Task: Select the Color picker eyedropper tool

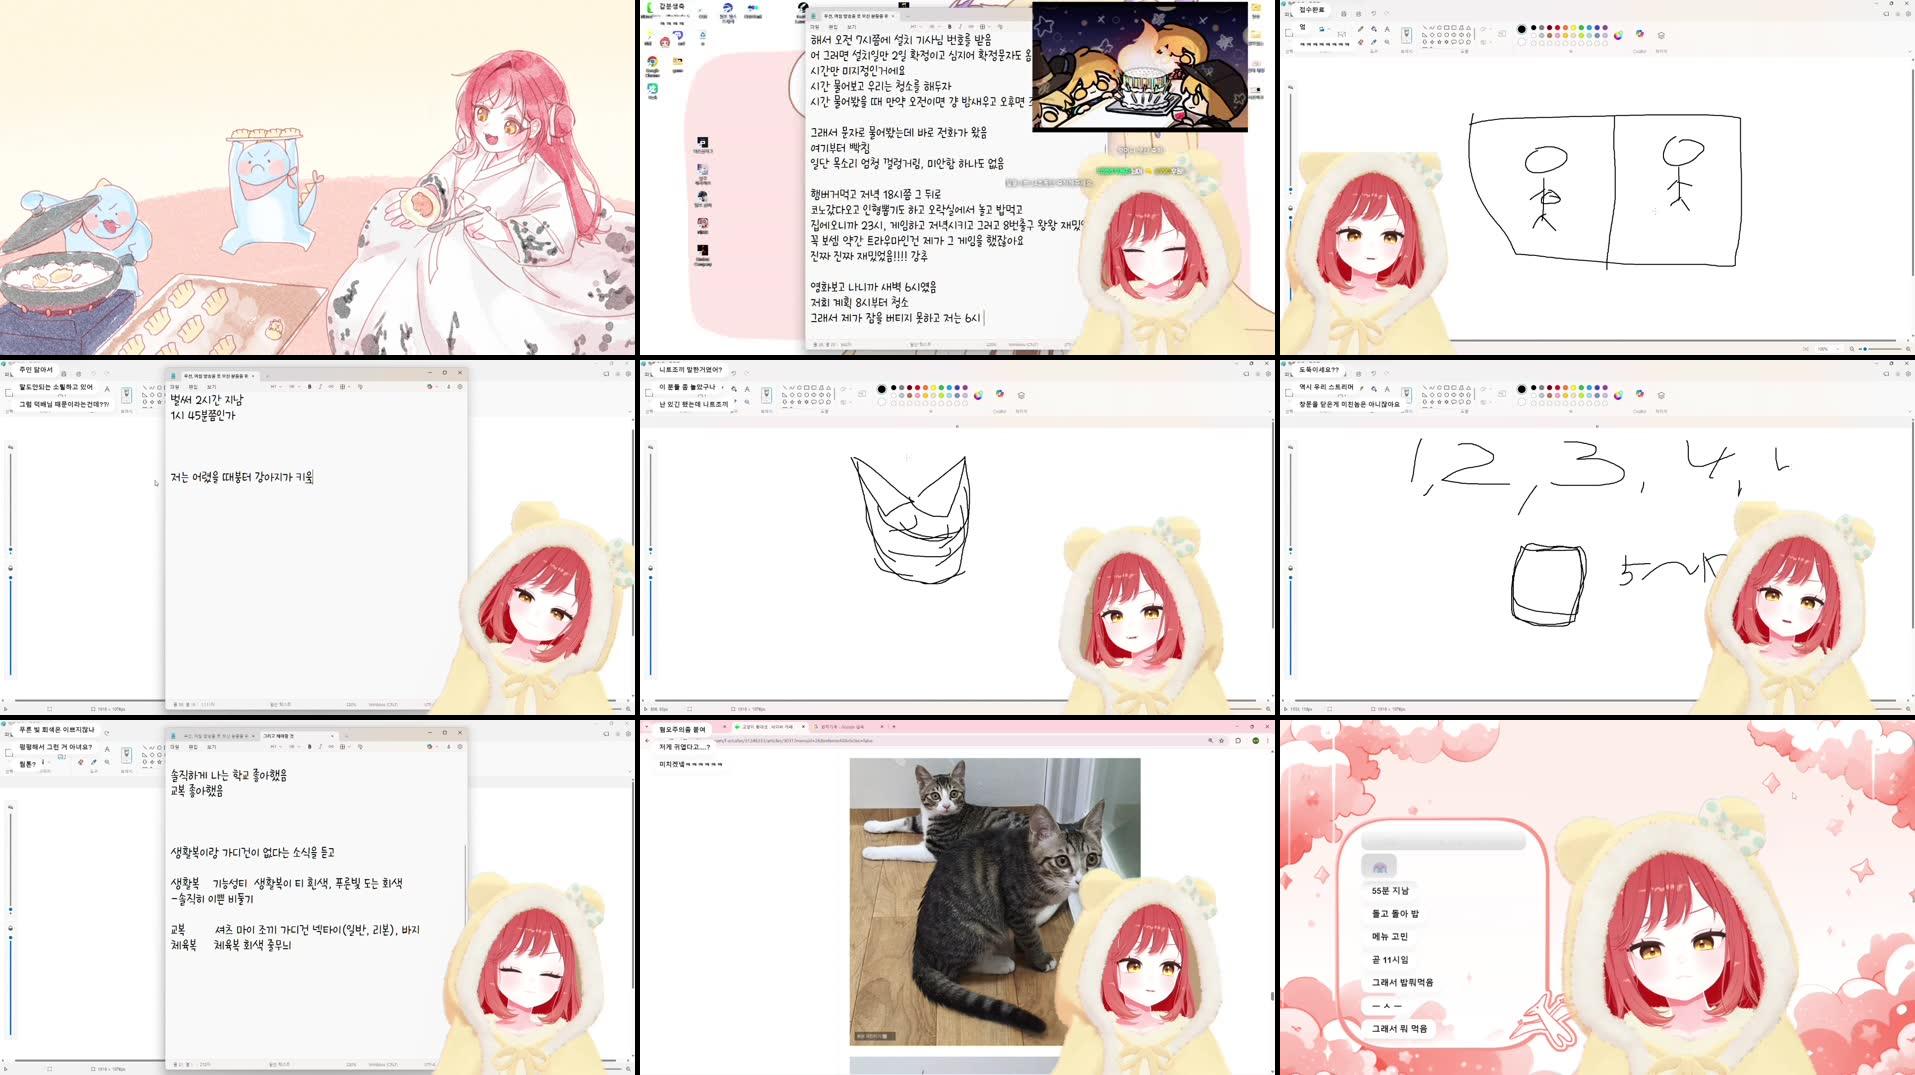Action: (x=1374, y=43)
